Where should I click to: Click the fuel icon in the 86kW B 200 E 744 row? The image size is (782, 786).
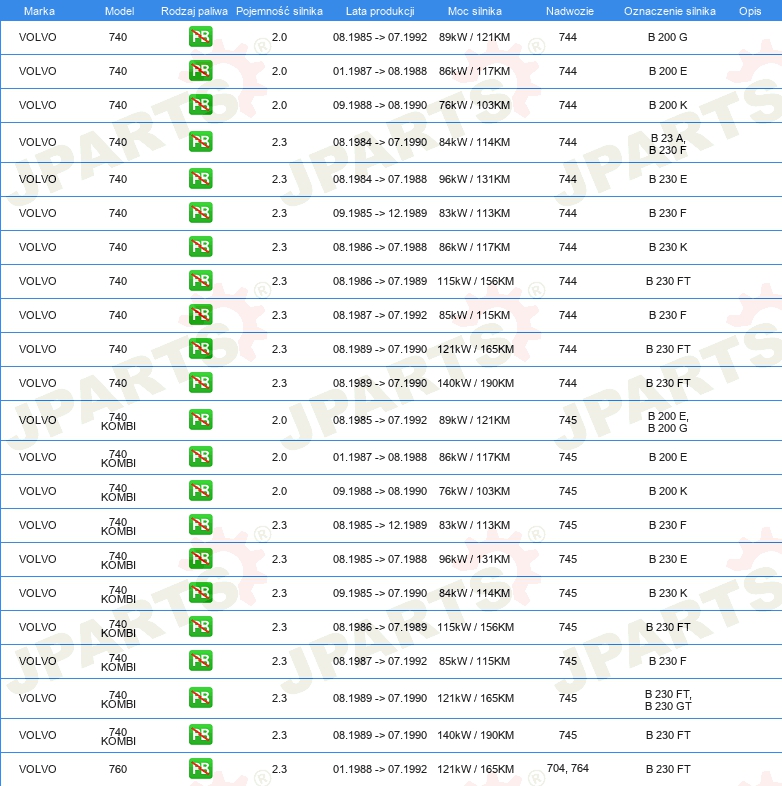[x=201, y=71]
